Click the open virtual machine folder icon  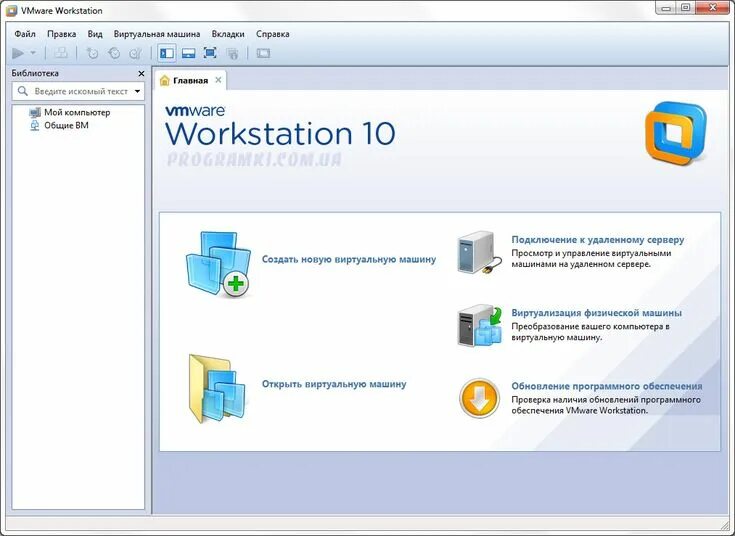[217, 389]
